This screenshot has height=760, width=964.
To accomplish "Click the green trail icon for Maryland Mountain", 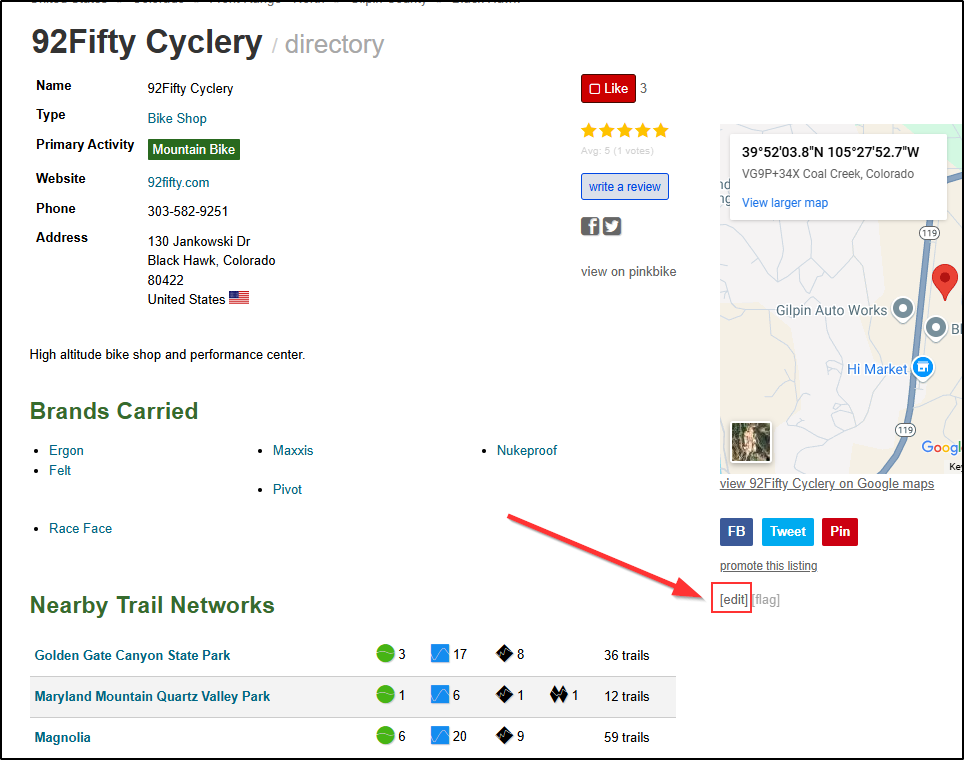I will (385, 694).
